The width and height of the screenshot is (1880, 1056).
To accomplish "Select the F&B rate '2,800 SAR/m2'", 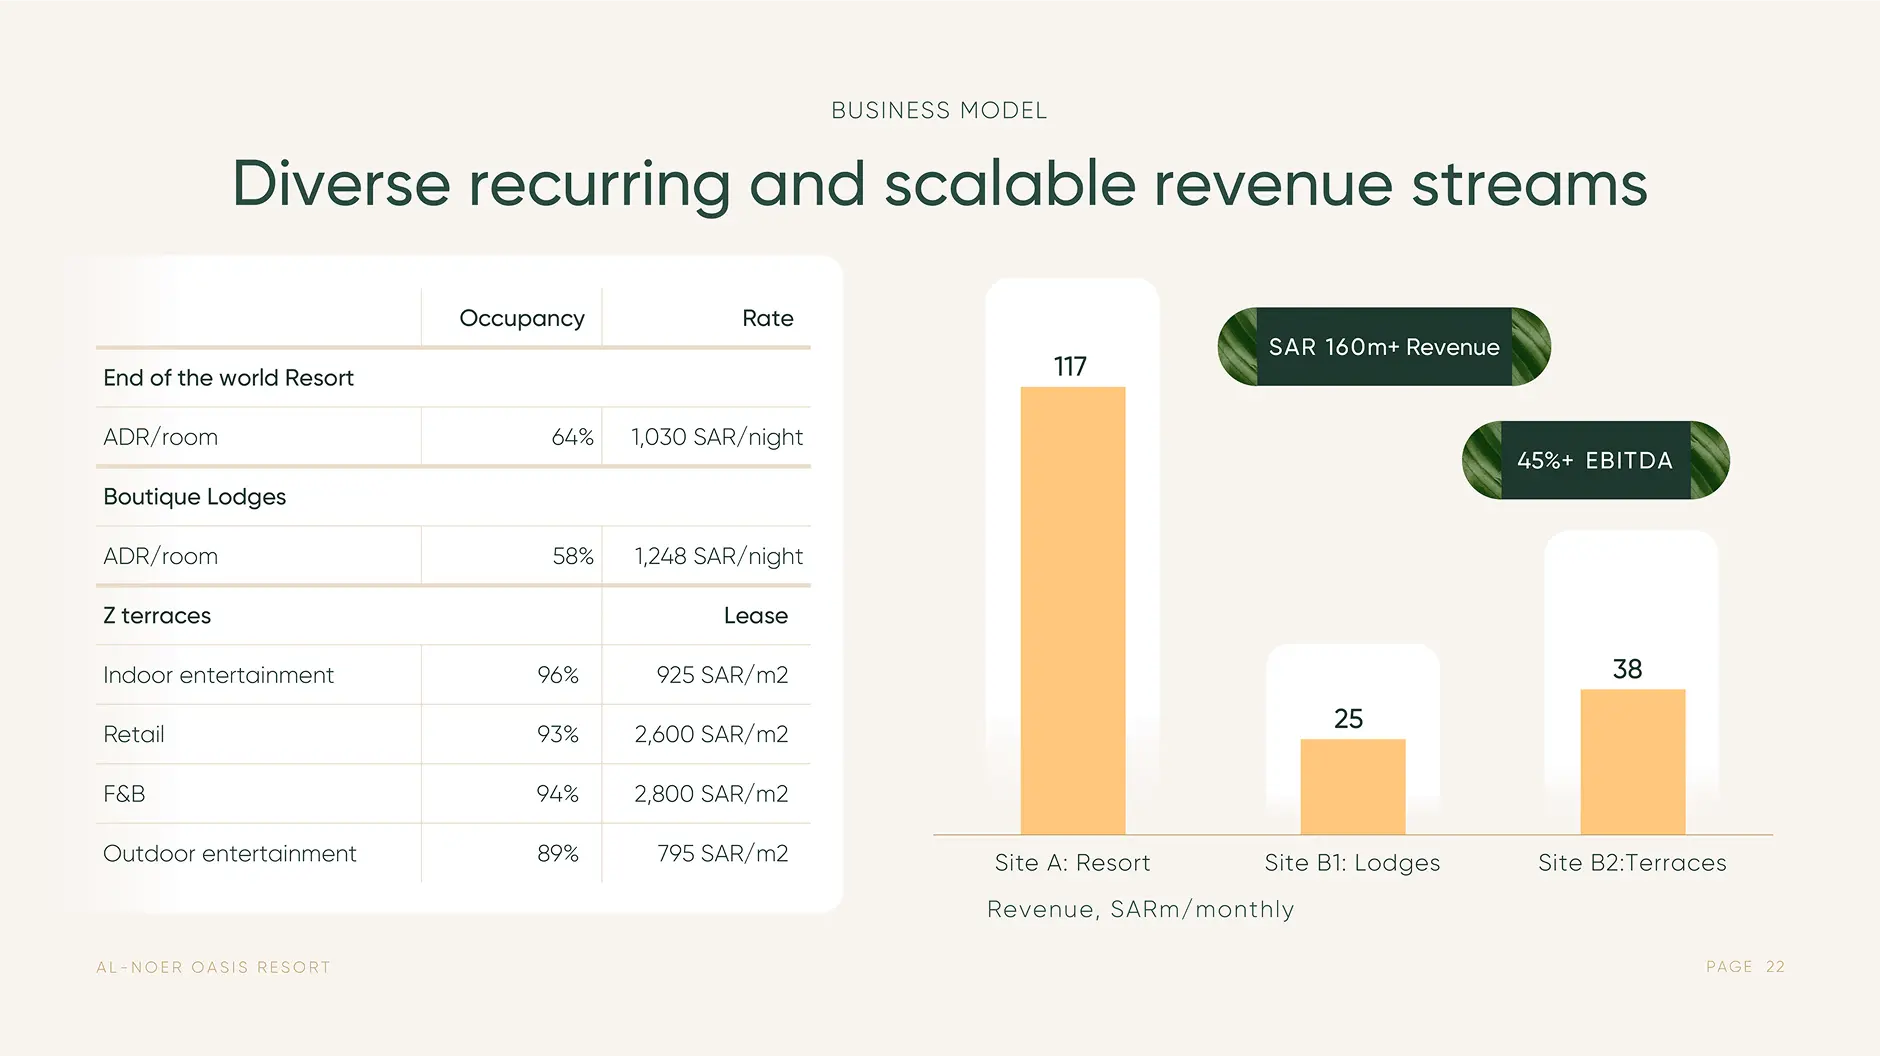I will [x=711, y=794].
